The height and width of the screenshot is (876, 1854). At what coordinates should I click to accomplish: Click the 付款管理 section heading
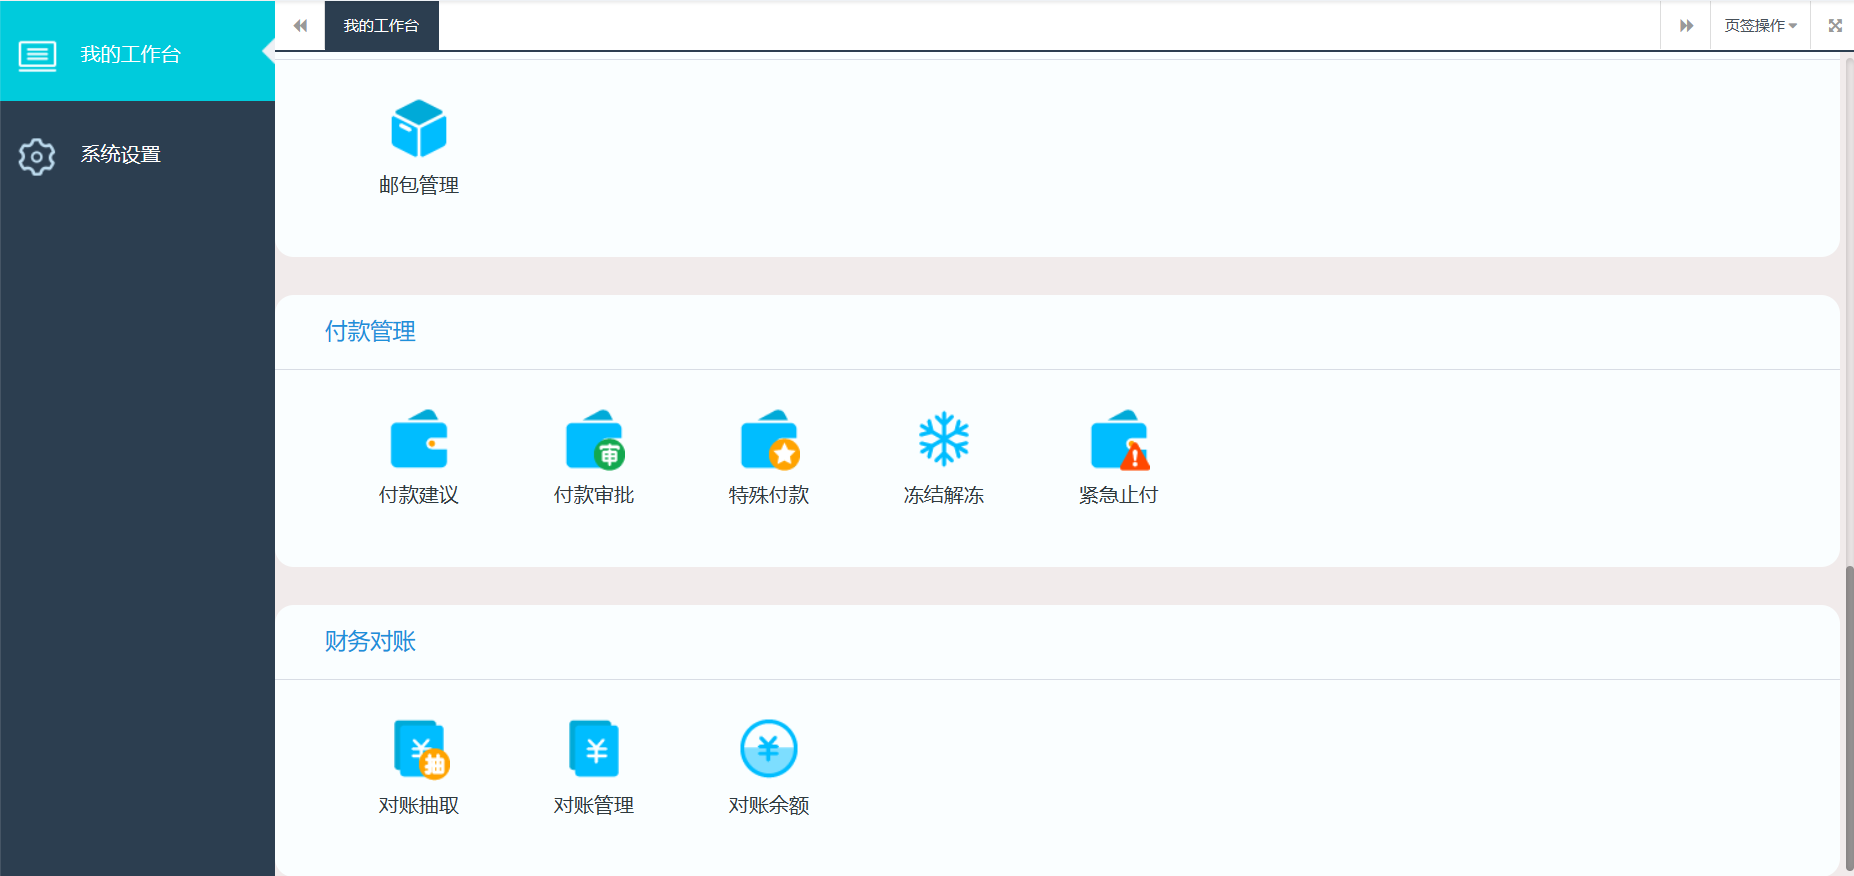point(370,332)
